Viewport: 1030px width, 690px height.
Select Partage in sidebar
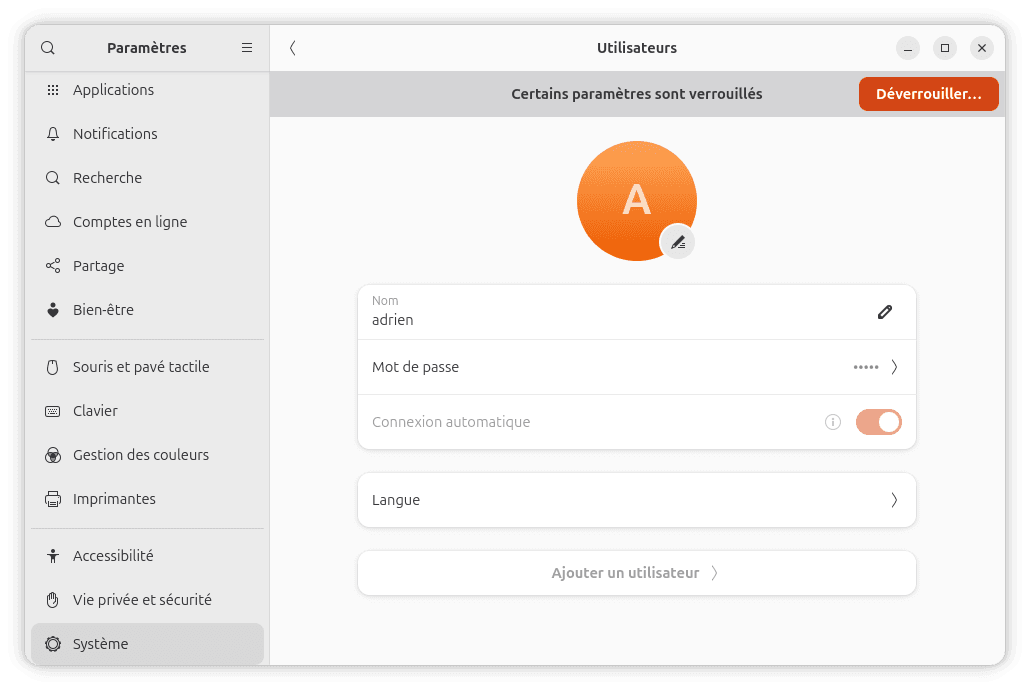pos(147,266)
